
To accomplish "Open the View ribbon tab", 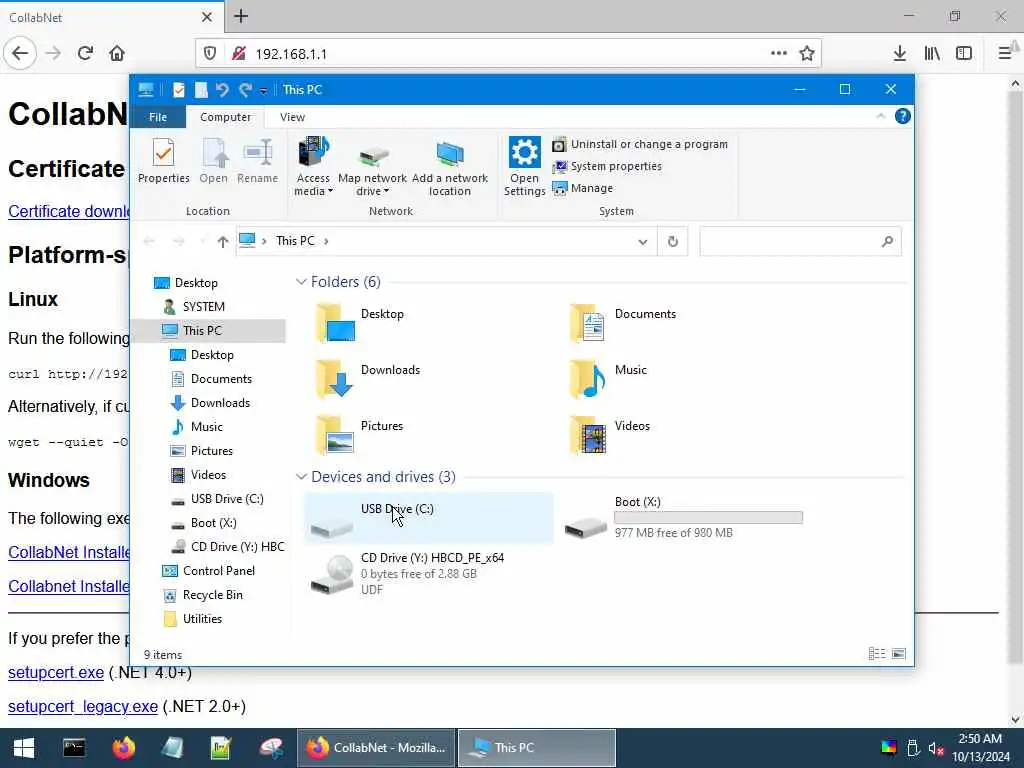I will (292, 117).
